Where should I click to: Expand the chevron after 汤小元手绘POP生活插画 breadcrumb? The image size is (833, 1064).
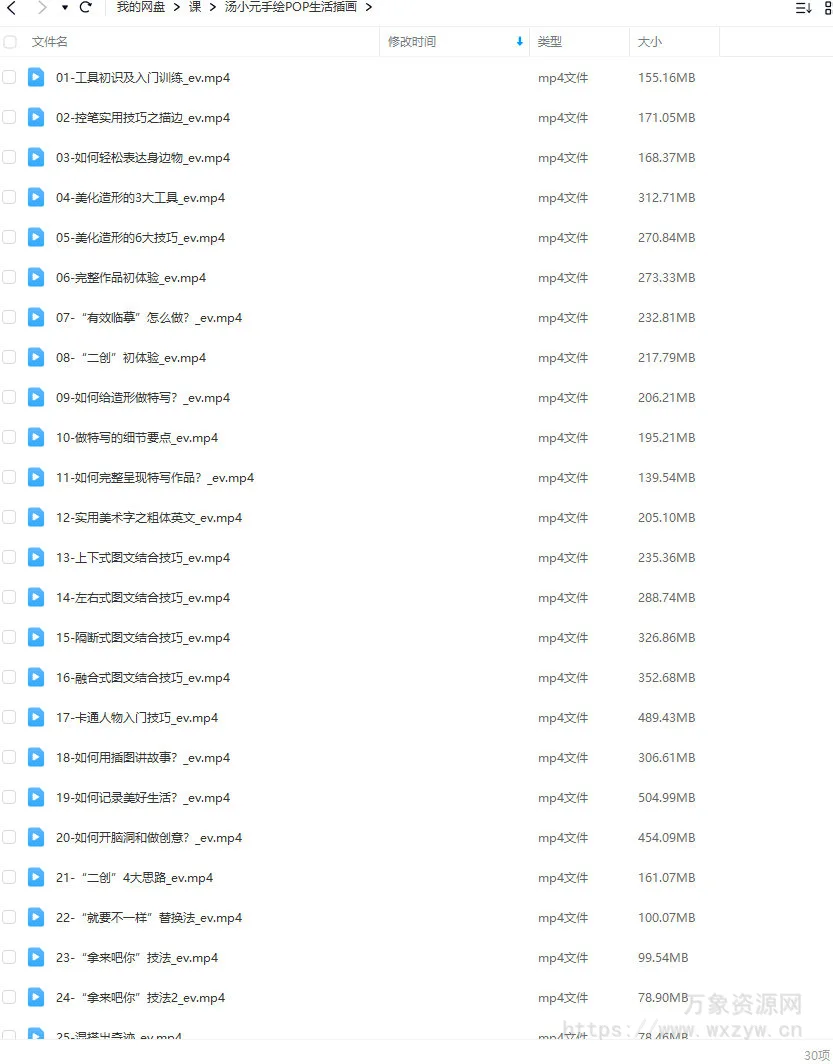click(x=368, y=7)
